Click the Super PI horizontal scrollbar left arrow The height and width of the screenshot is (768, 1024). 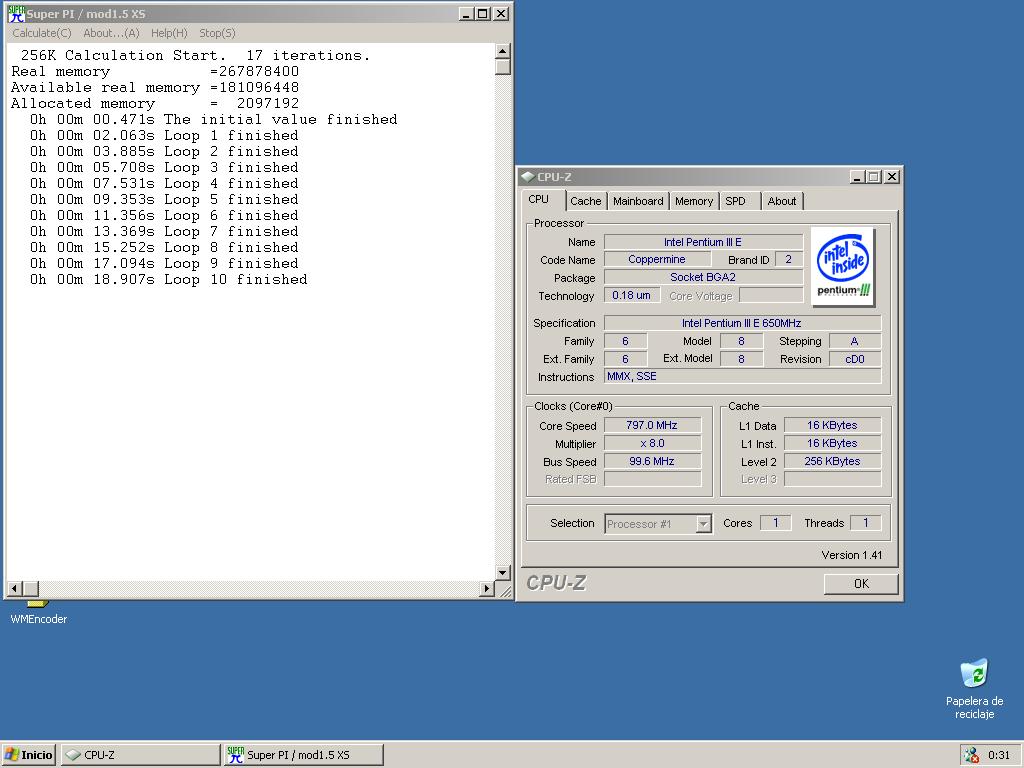14,588
